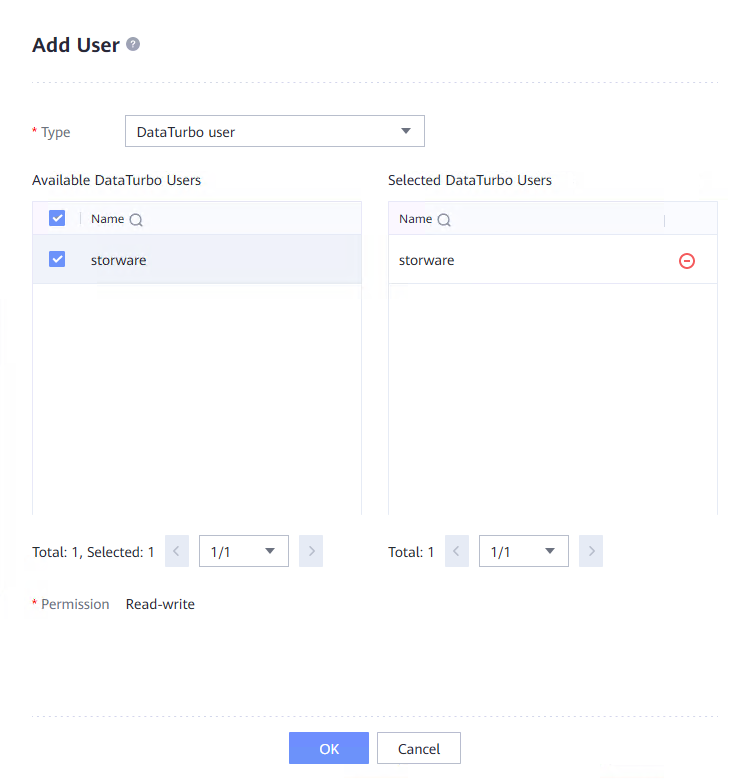Open the Type dropdown showing DataTurbo user

tap(275, 131)
